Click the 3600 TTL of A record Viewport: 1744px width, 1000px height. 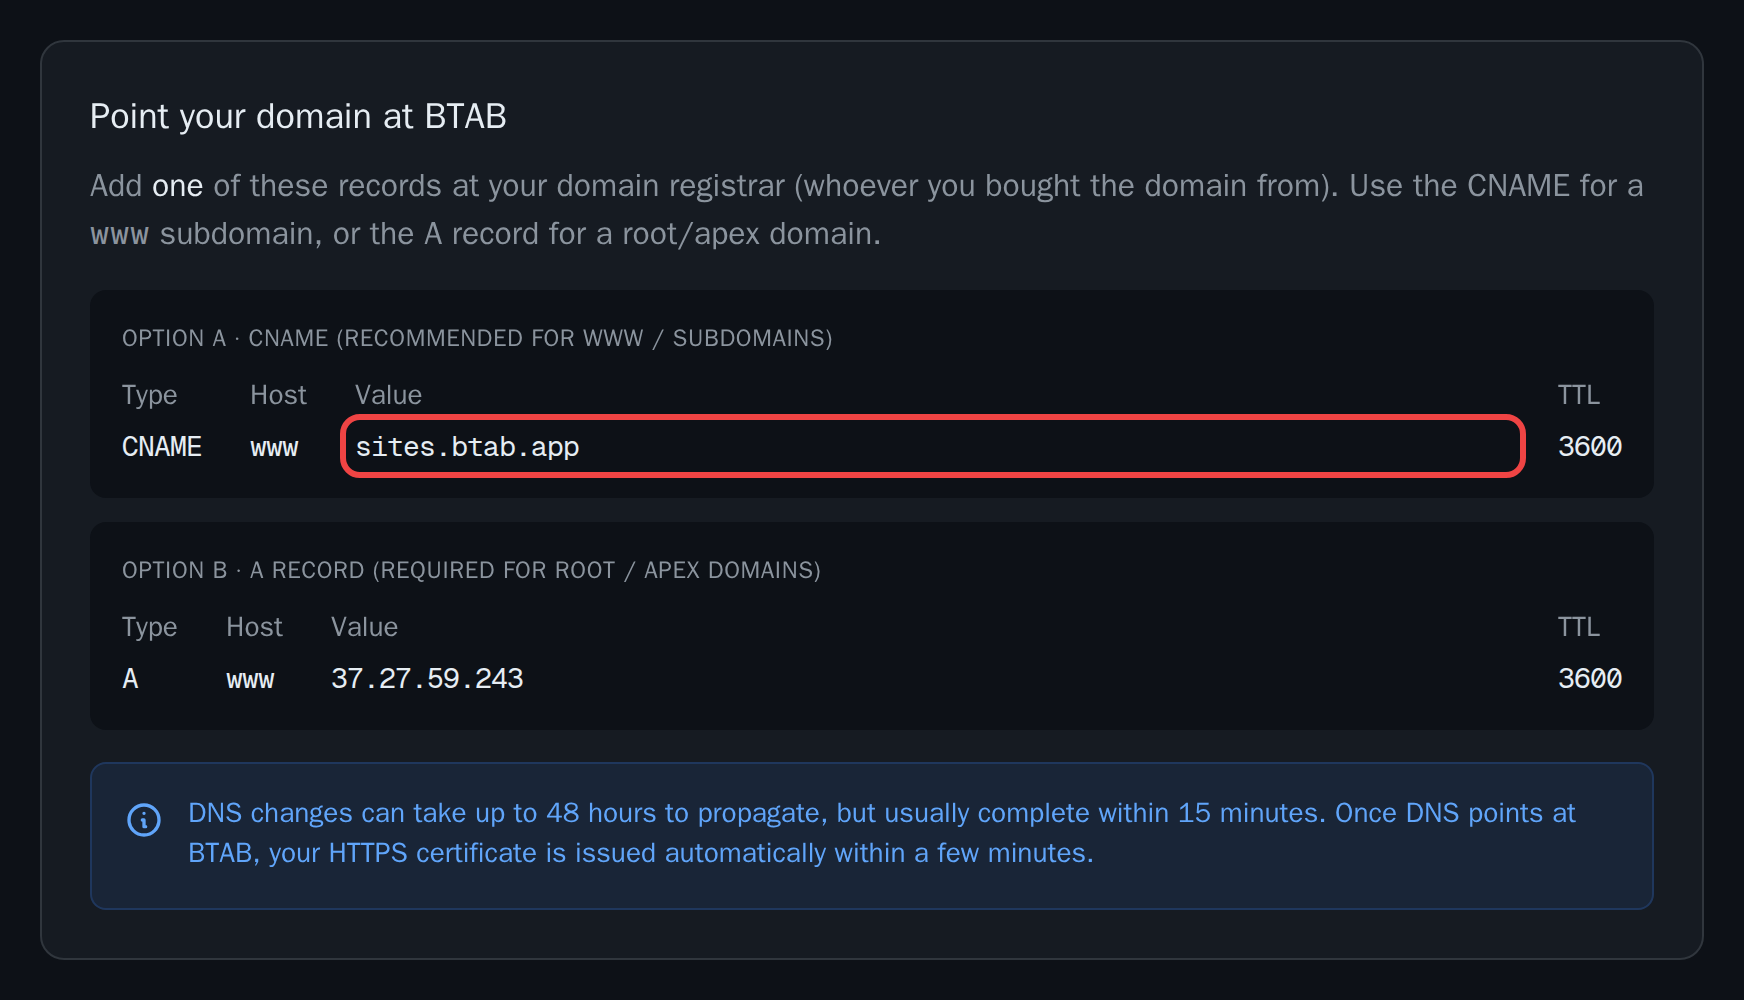click(1590, 679)
